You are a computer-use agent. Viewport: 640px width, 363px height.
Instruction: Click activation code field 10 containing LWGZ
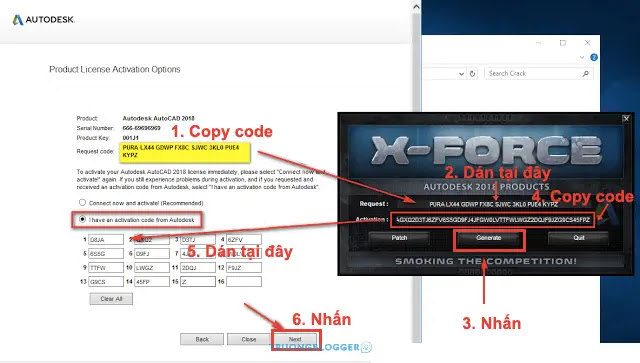(152, 267)
